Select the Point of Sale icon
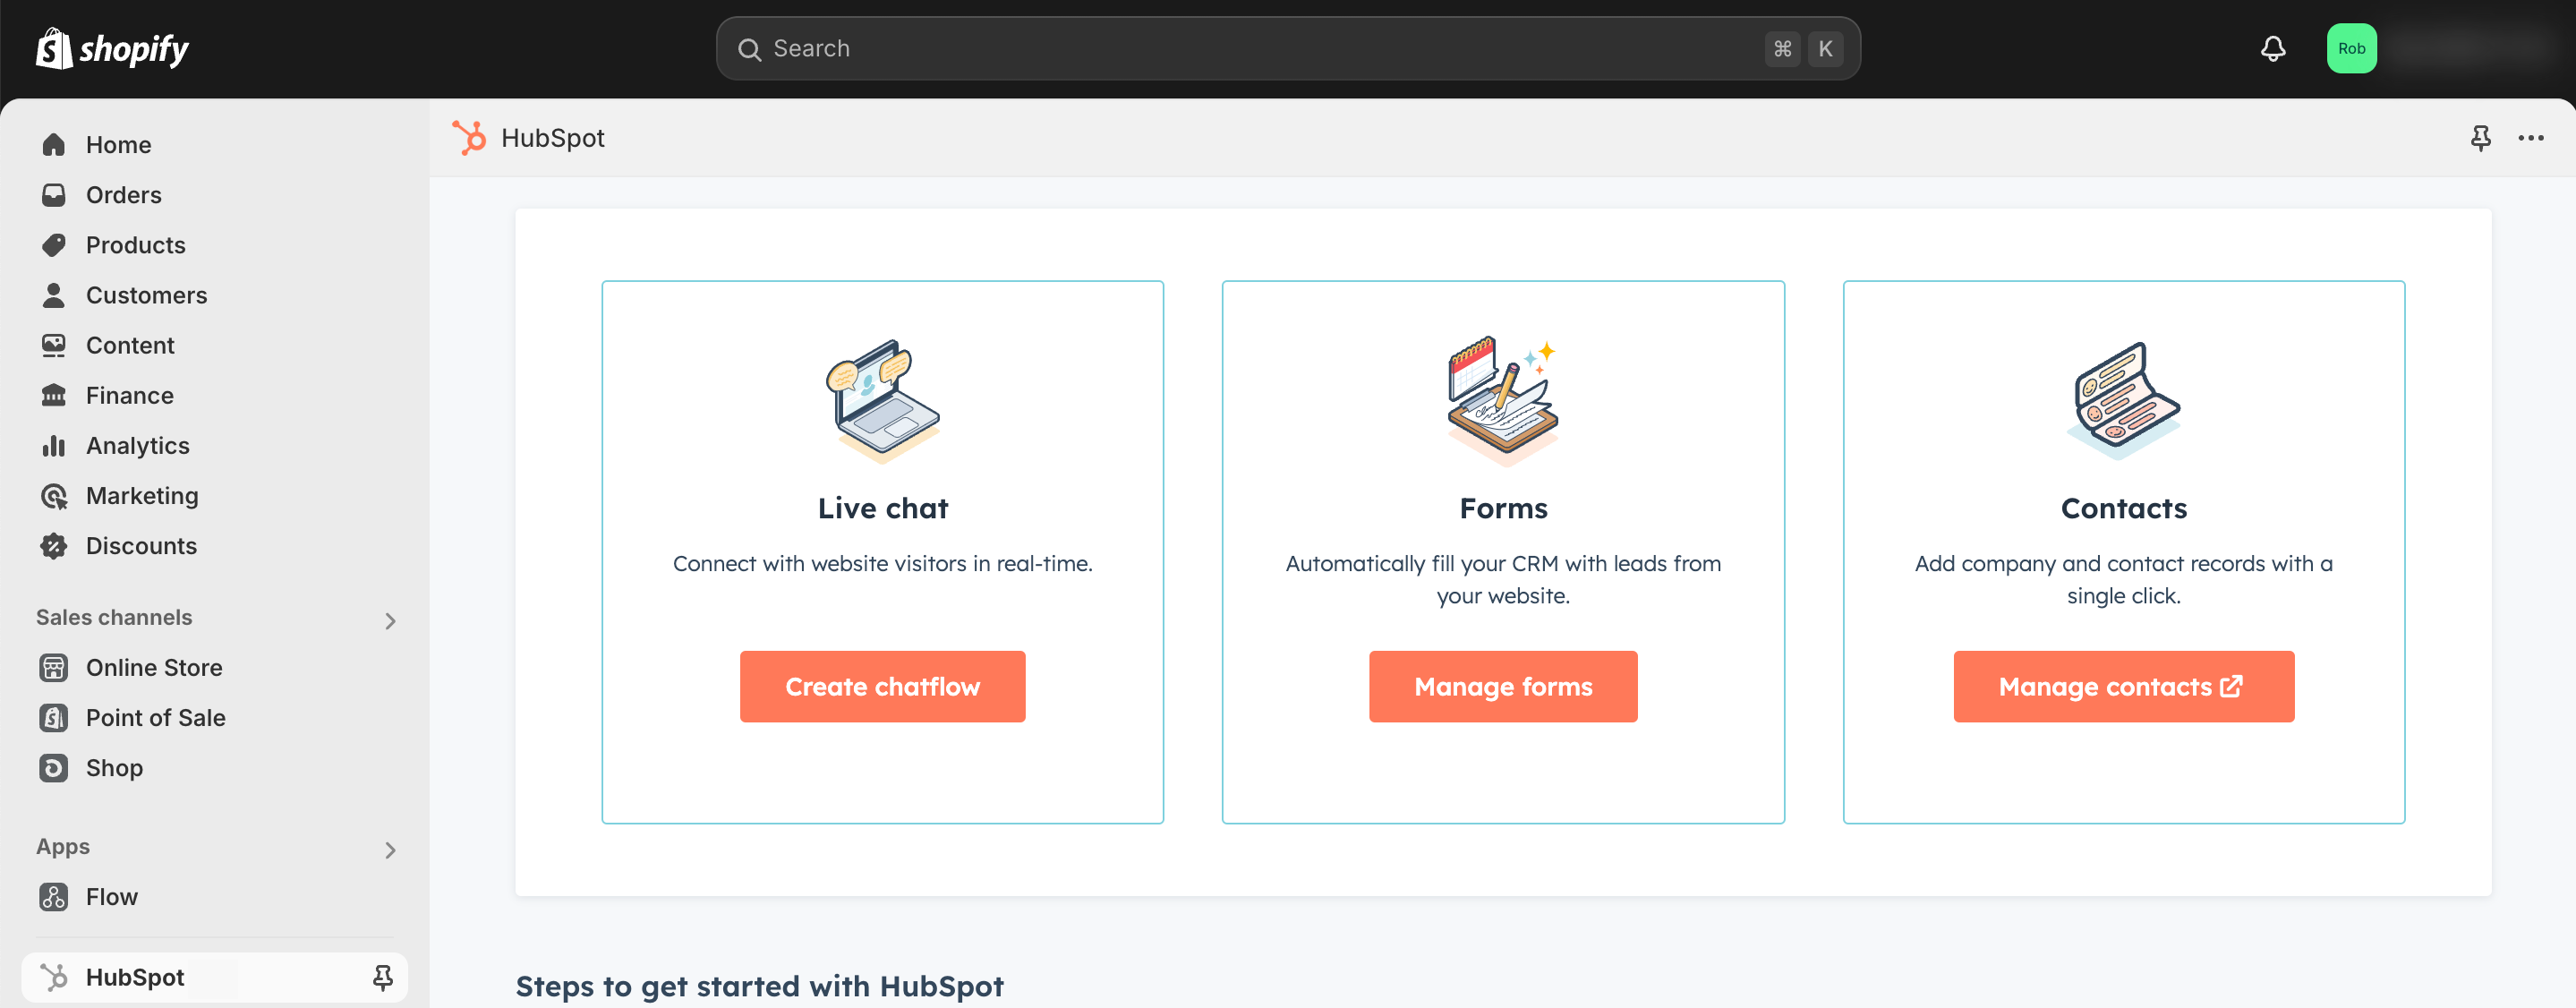The image size is (2576, 1008). pos(54,717)
